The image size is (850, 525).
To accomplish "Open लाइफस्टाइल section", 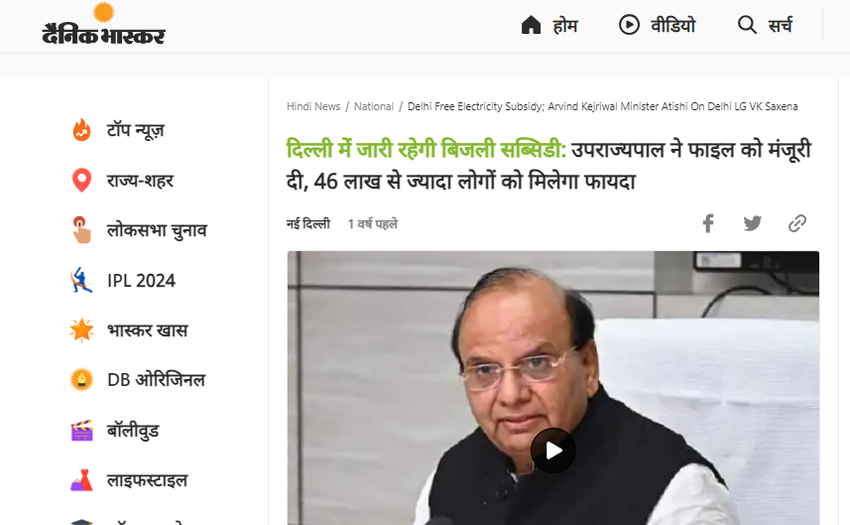I will [147, 480].
